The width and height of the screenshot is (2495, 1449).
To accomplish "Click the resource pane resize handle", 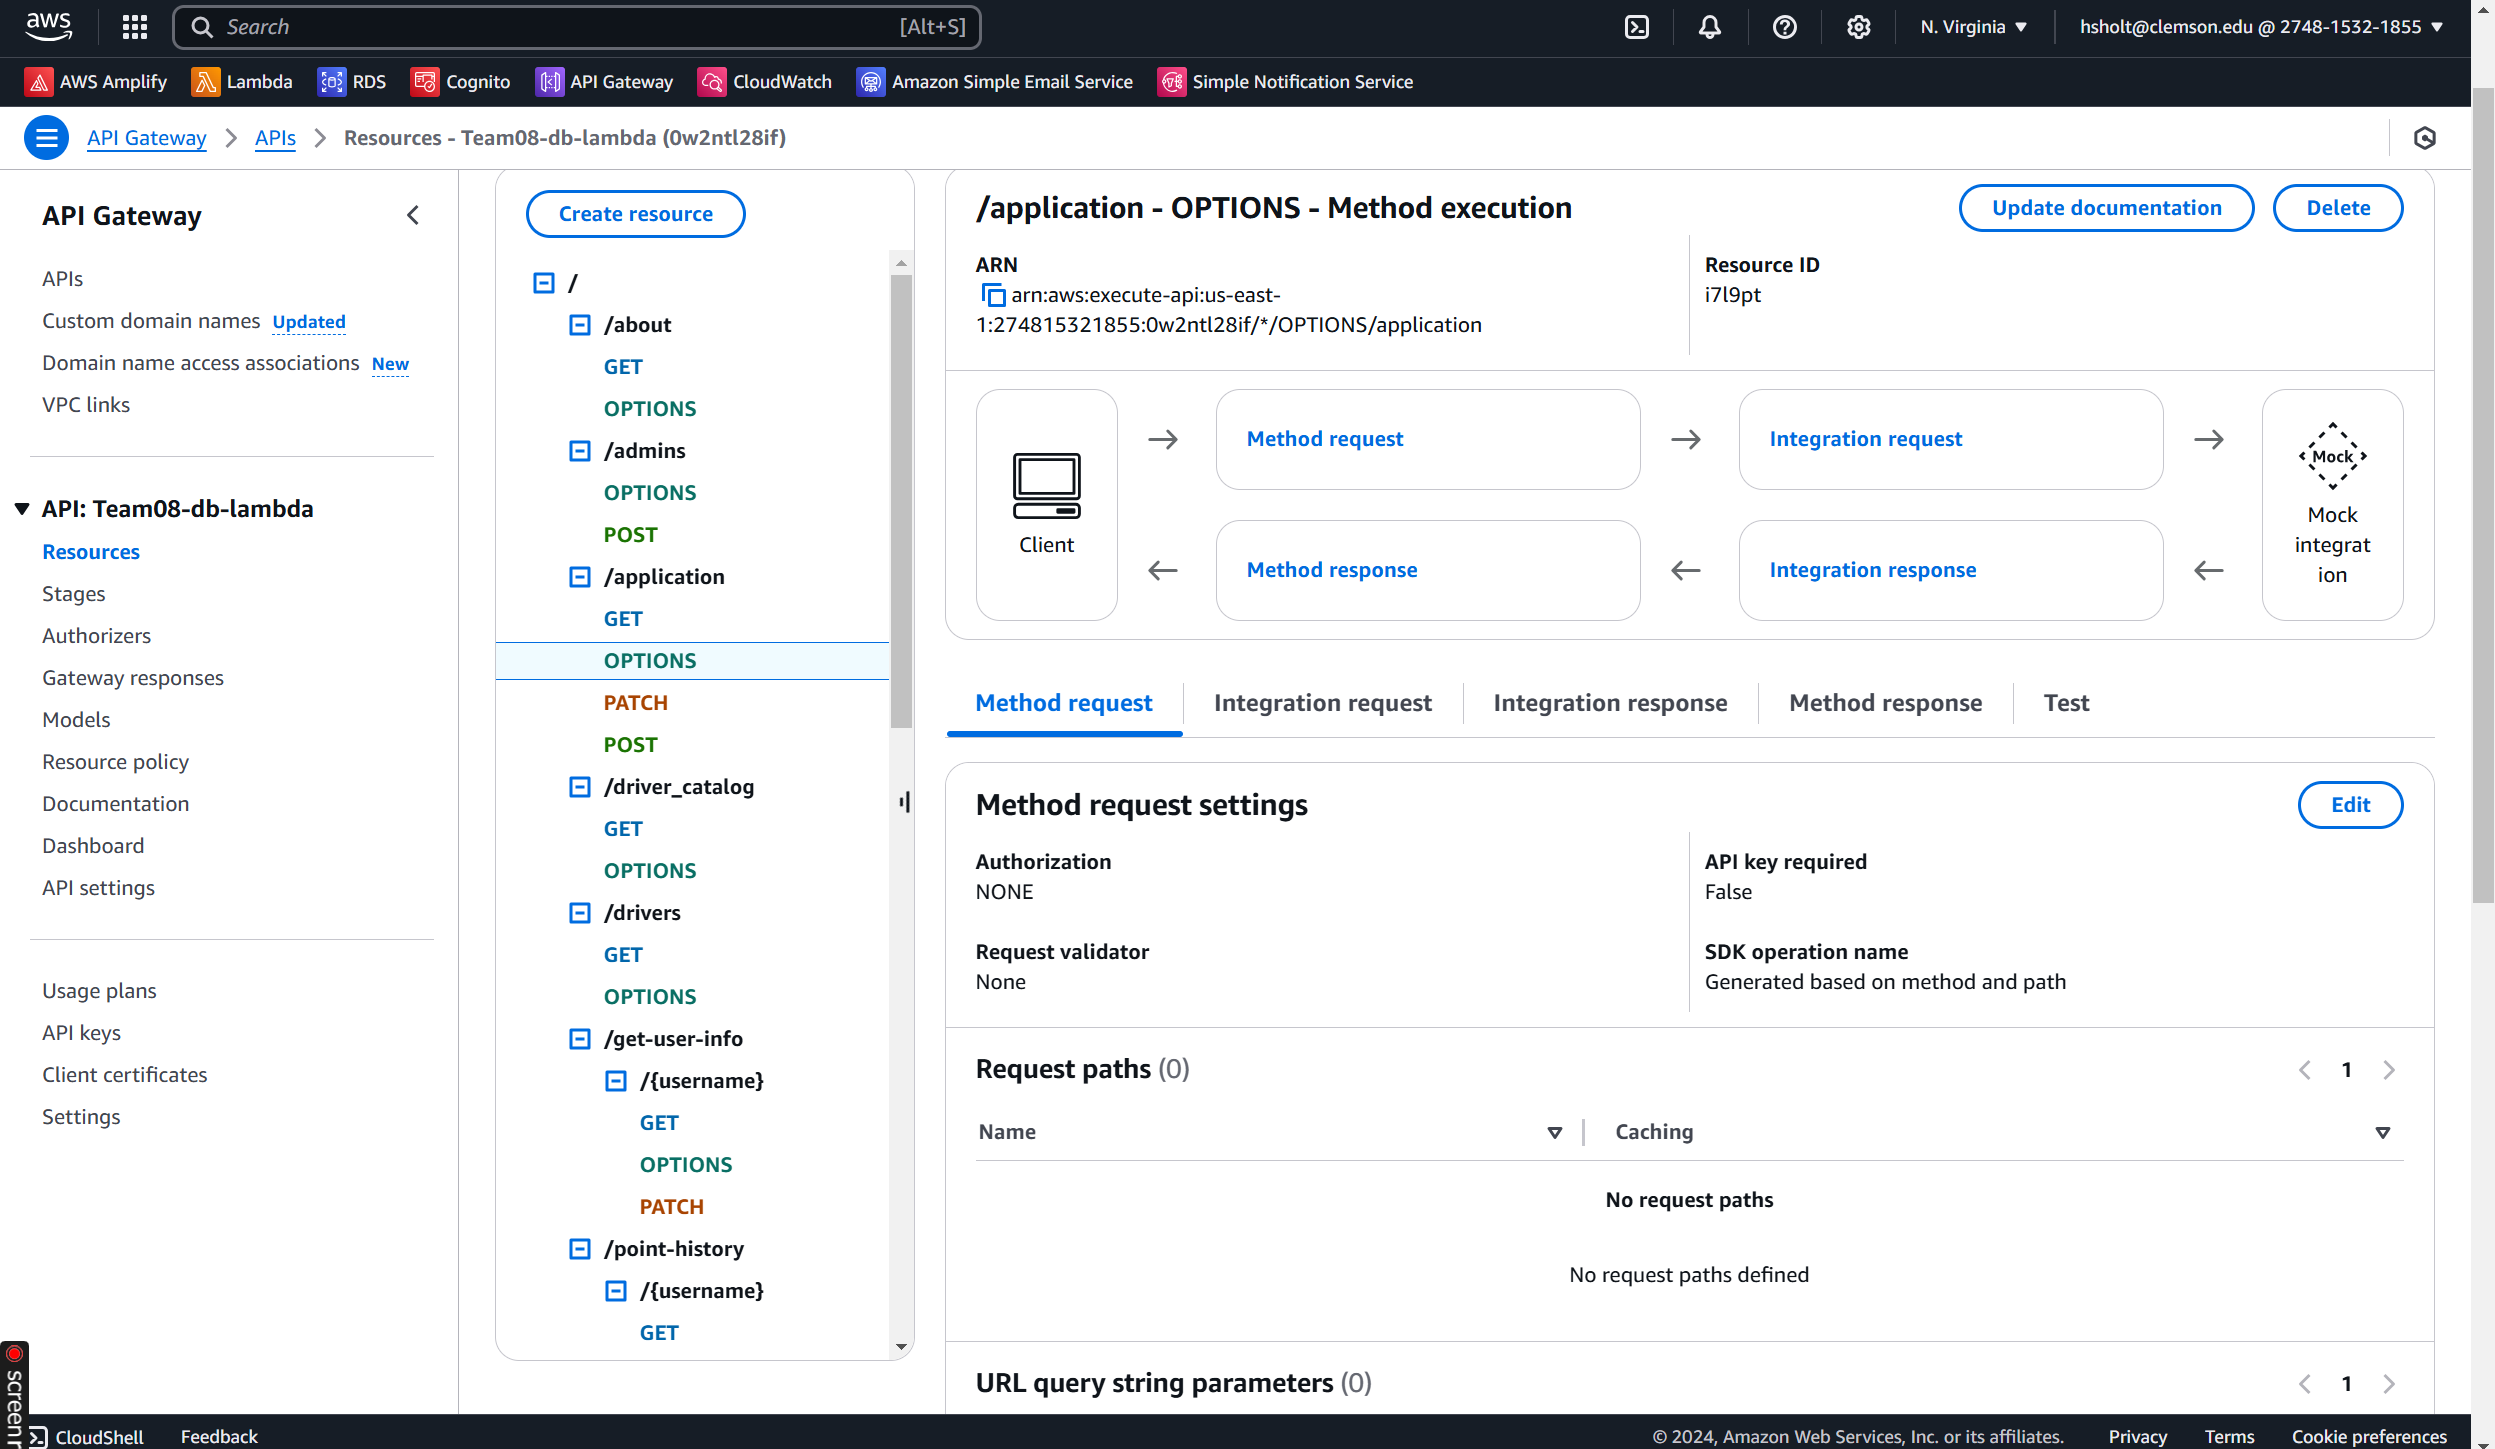I will [x=904, y=802].
